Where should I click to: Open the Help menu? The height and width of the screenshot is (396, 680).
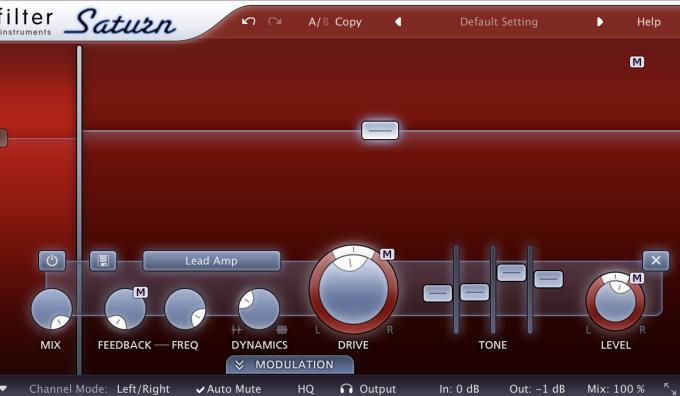point(648,22)
